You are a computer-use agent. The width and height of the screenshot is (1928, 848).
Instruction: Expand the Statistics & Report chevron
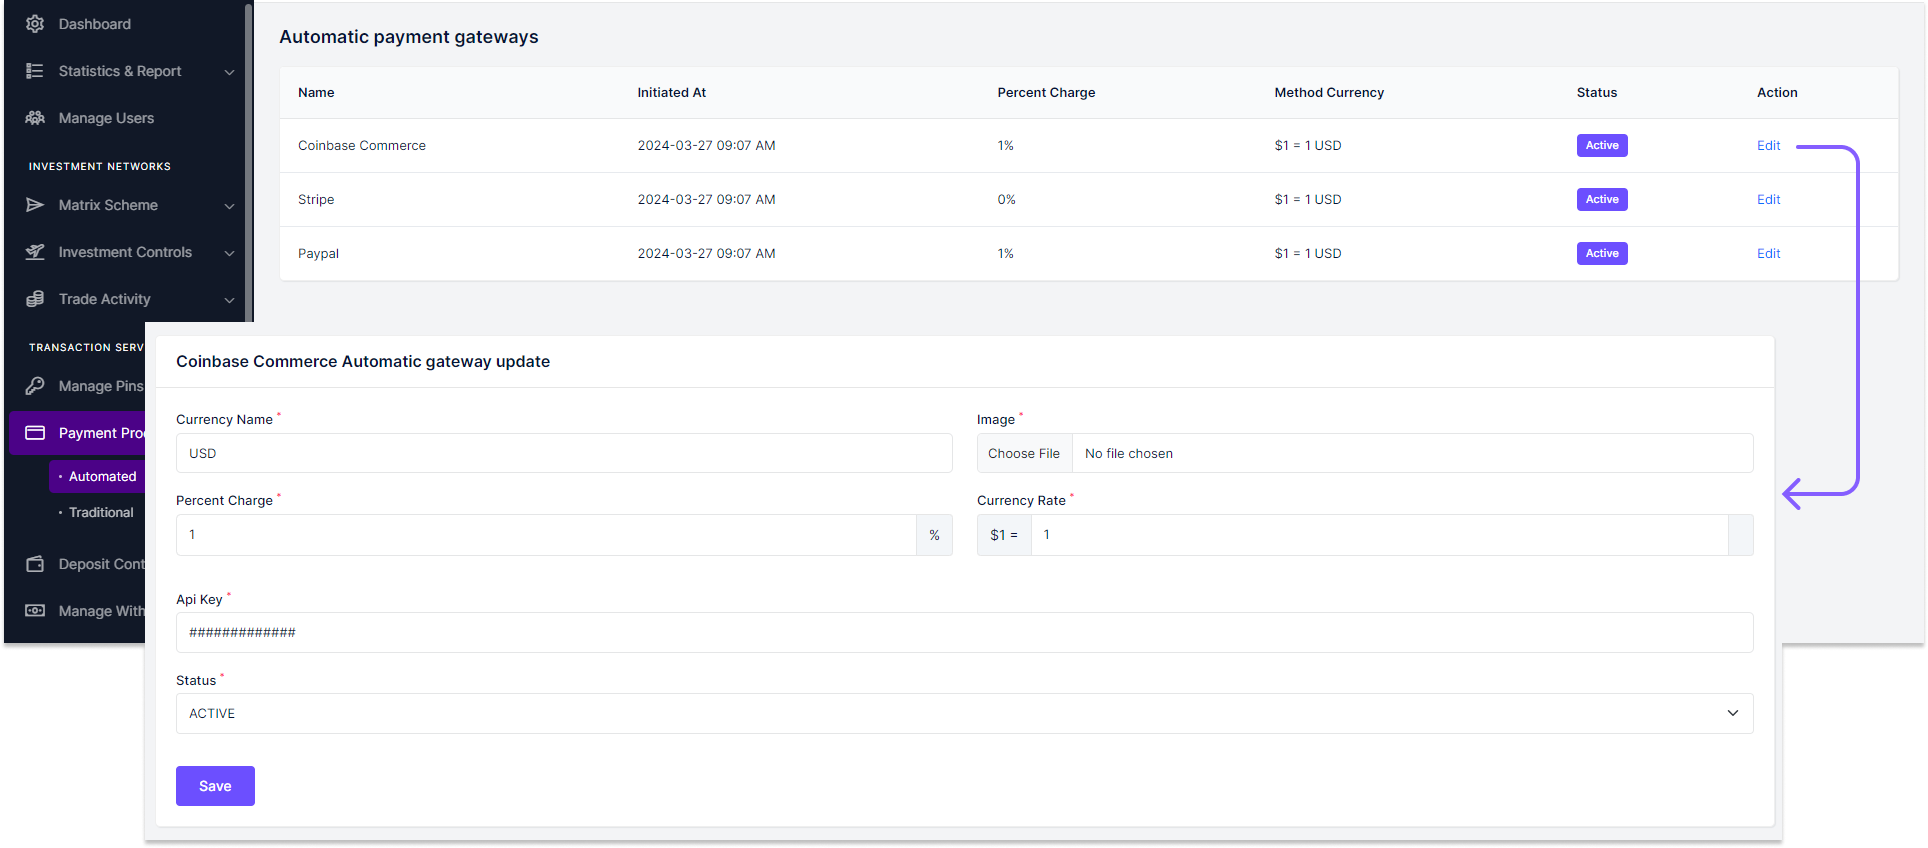pos(229,72)
